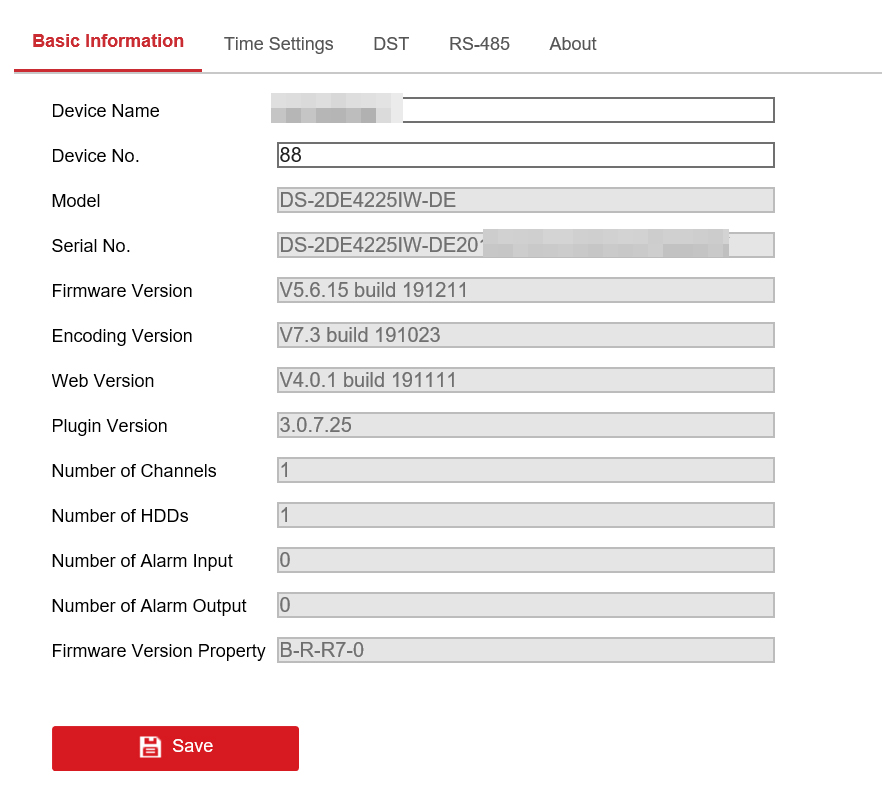Click the Number of HDDs field

(x=525, y=515)
